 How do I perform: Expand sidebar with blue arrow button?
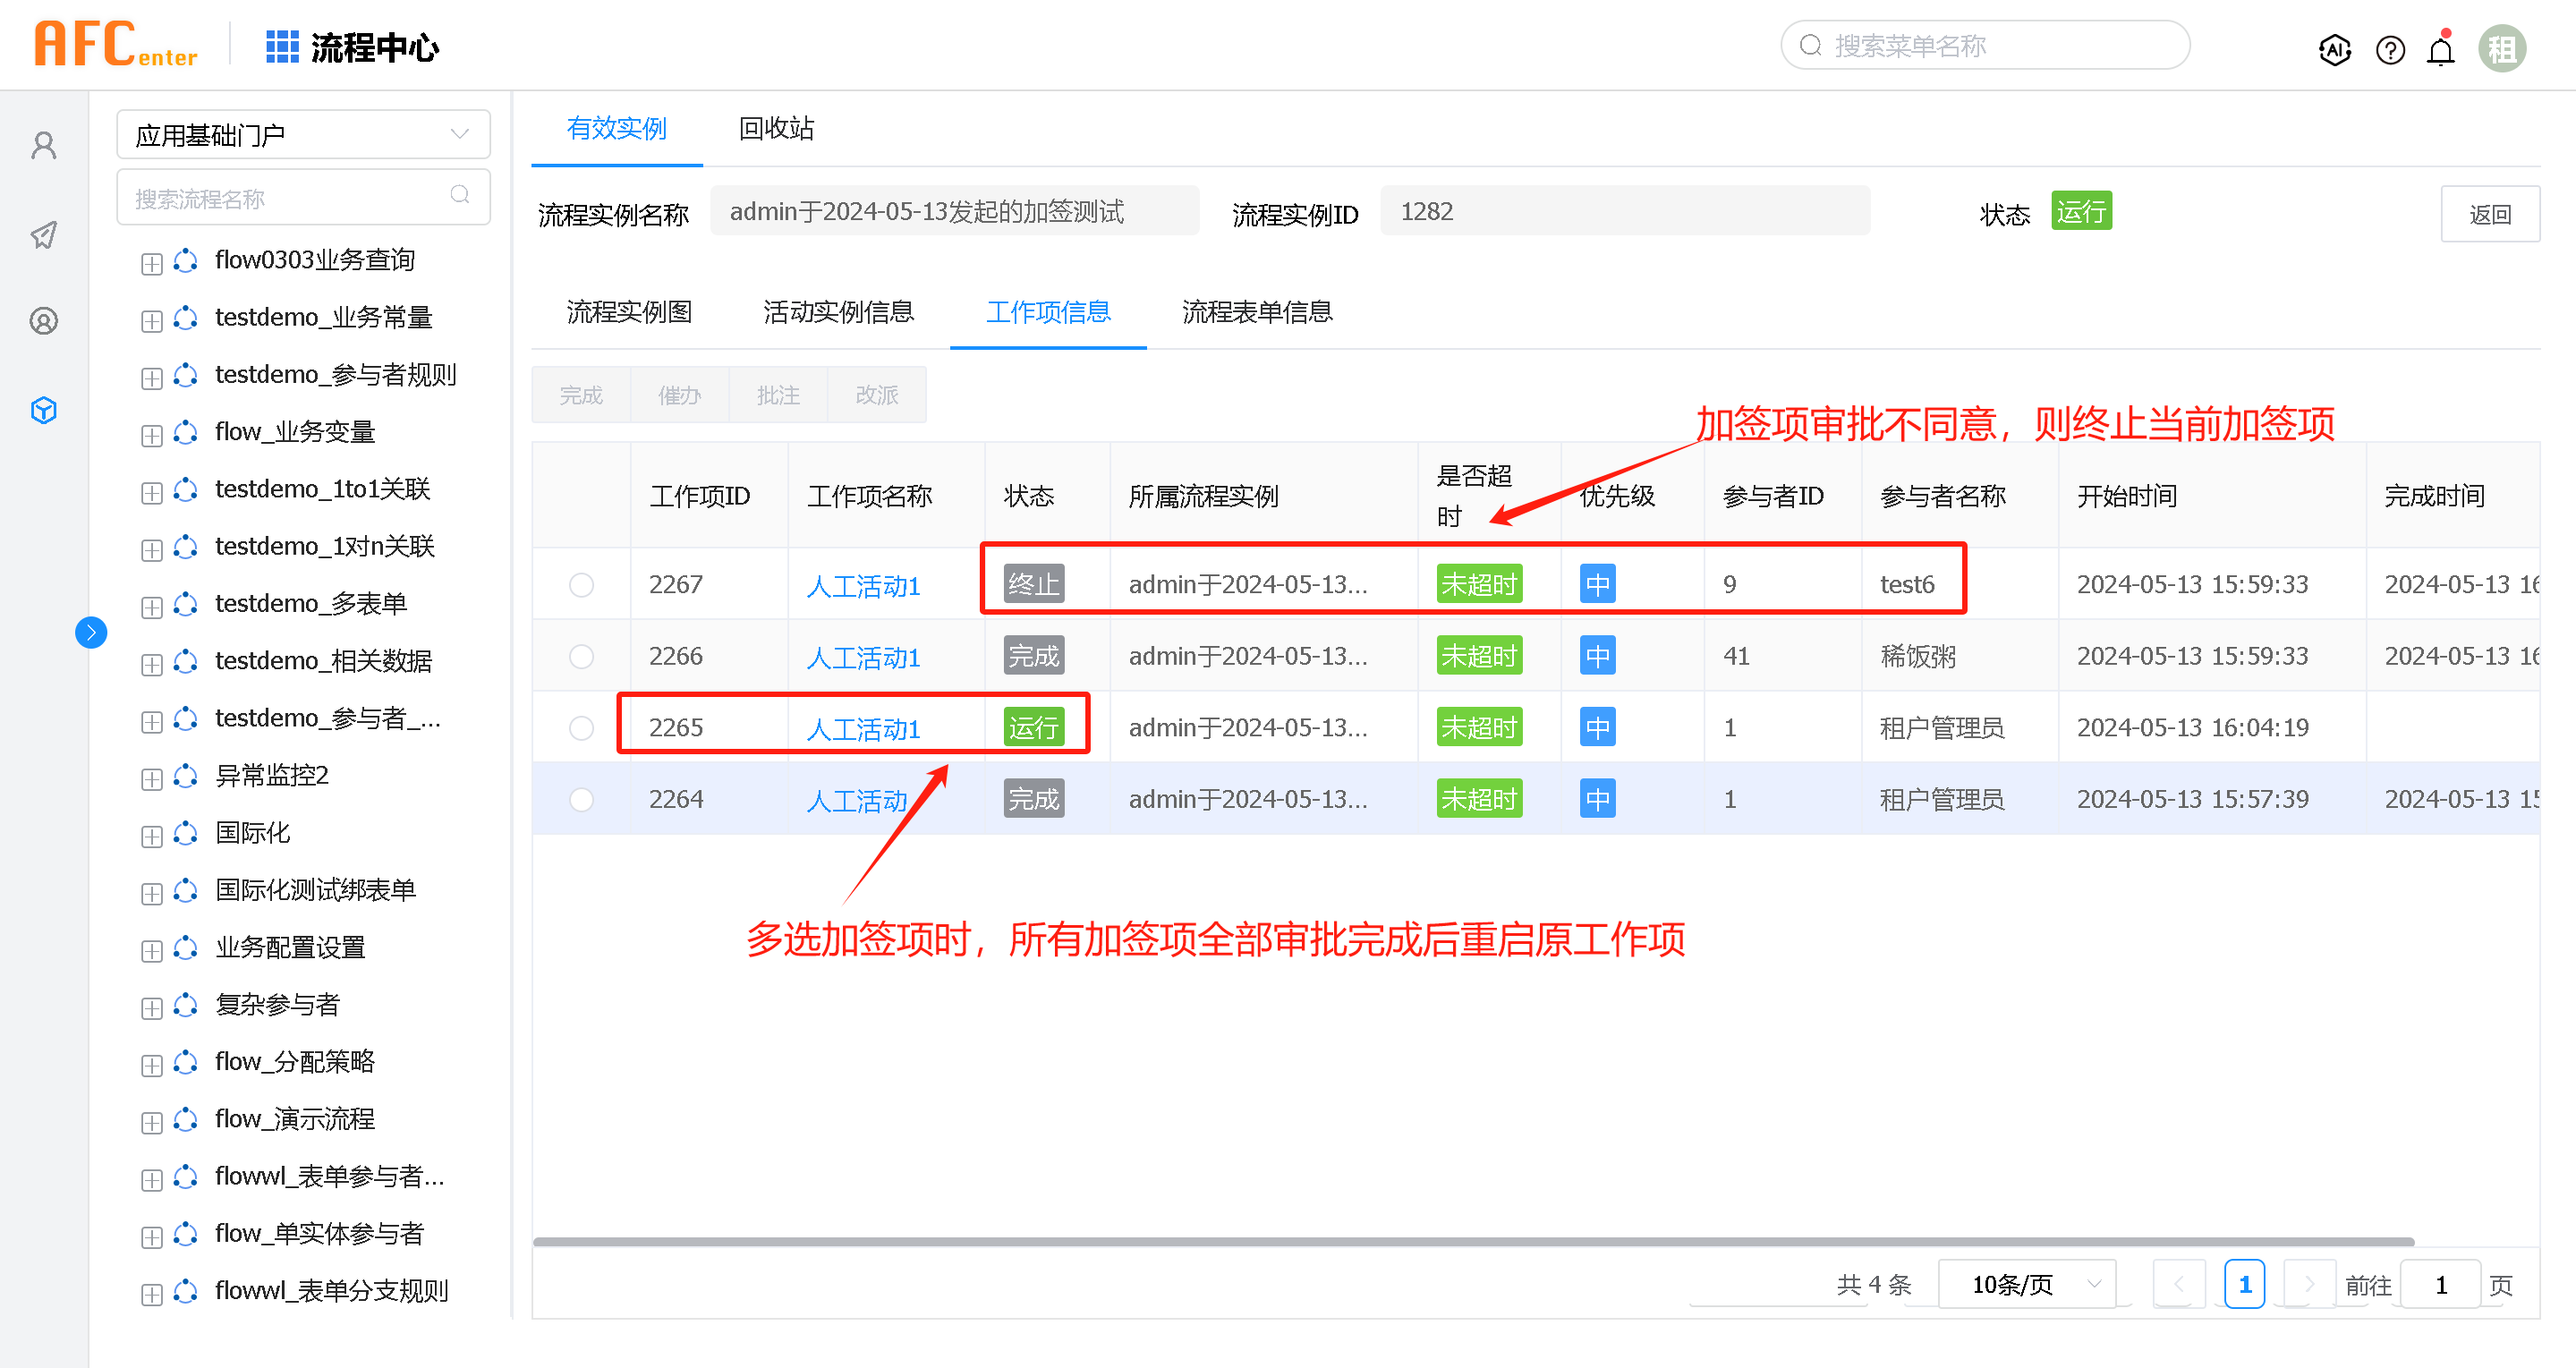(x=91, y=632)
